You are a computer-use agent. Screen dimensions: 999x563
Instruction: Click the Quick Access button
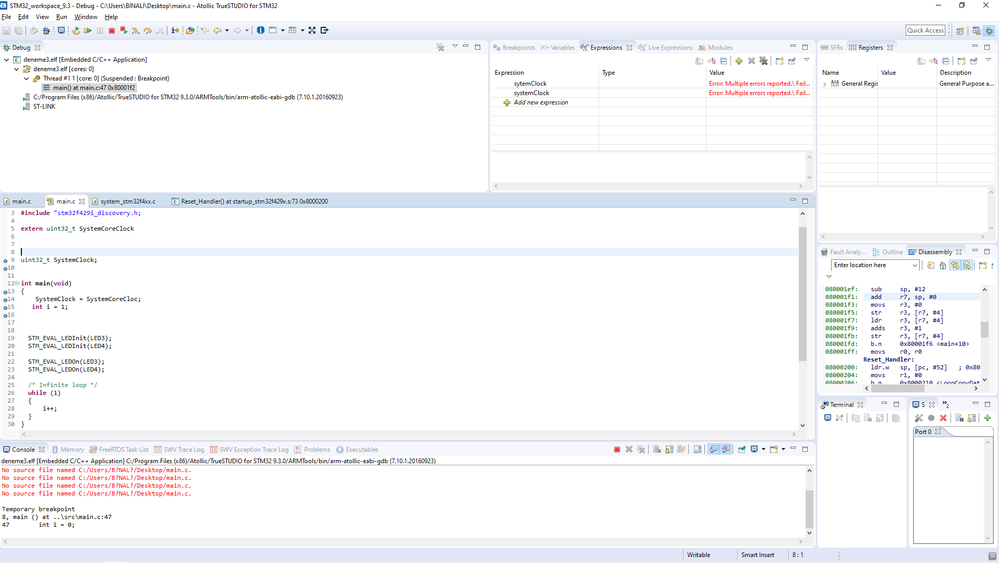[925, 30]
